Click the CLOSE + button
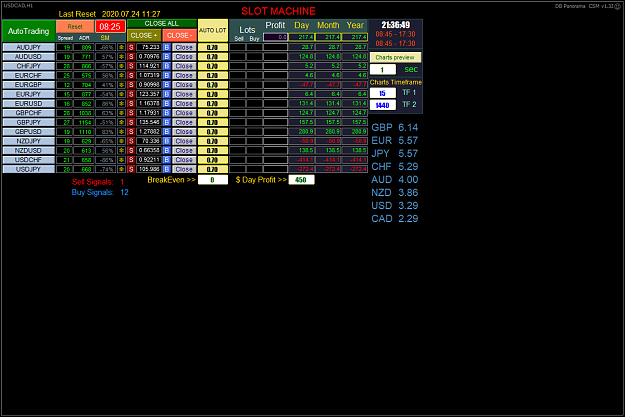The image size is (625, 417). (x=144, y=35)
